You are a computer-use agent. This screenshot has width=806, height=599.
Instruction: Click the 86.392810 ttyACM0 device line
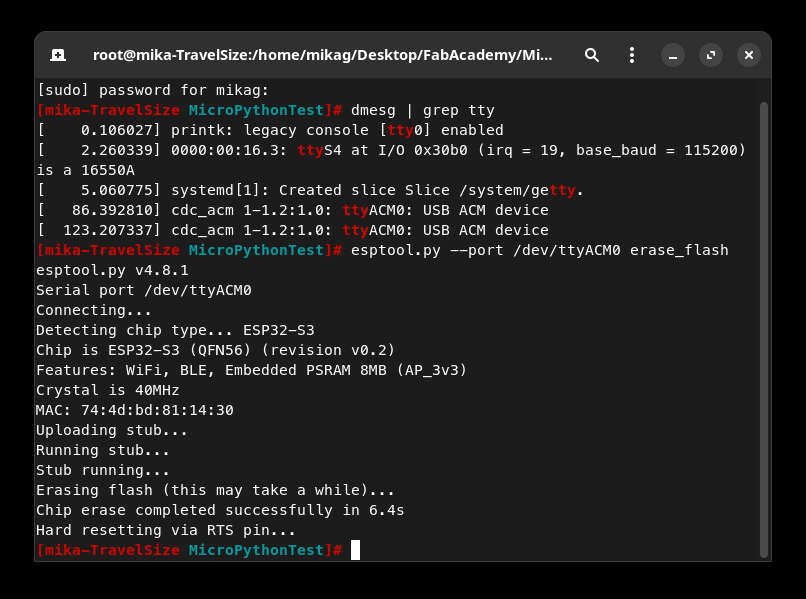293,210
